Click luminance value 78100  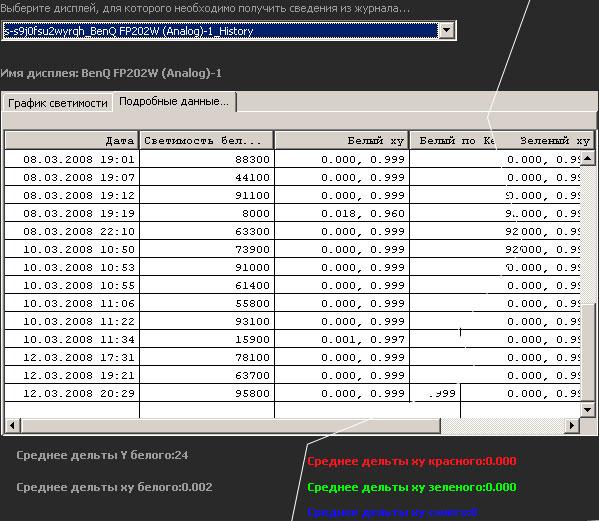(252, 357)
